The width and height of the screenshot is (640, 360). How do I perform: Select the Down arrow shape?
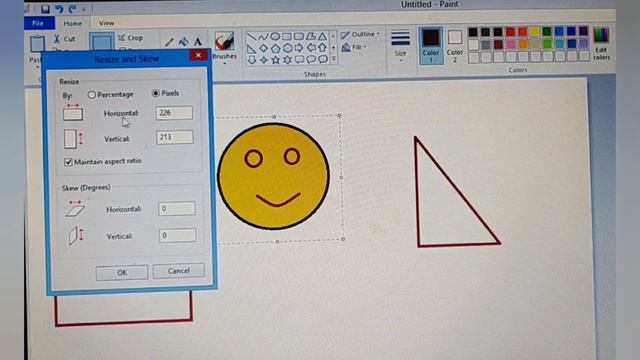252,60
